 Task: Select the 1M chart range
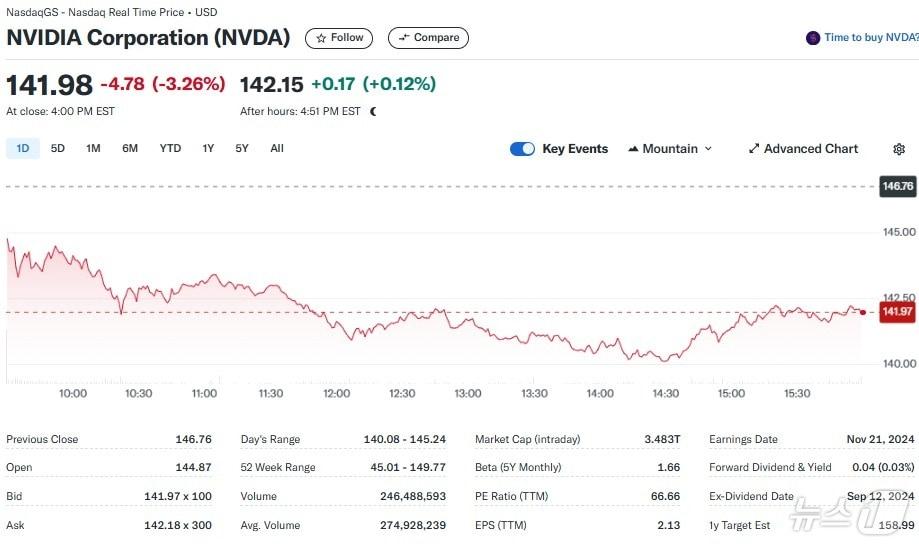(93, 149)
